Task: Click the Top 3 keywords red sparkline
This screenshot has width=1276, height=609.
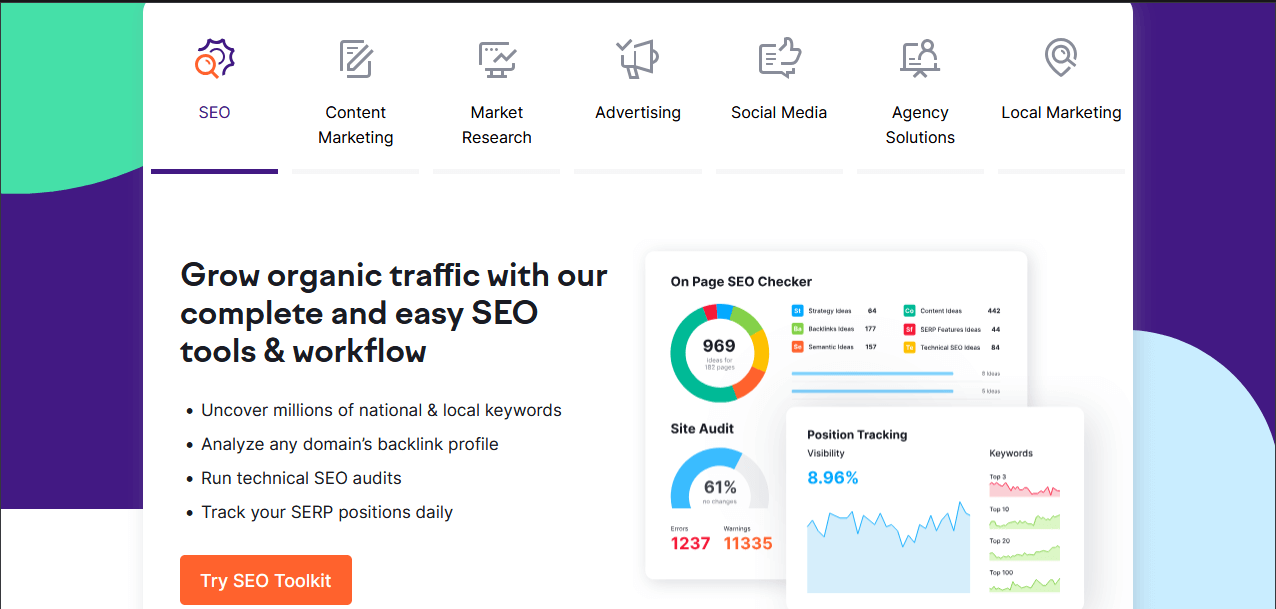Action: [1024, 489]
